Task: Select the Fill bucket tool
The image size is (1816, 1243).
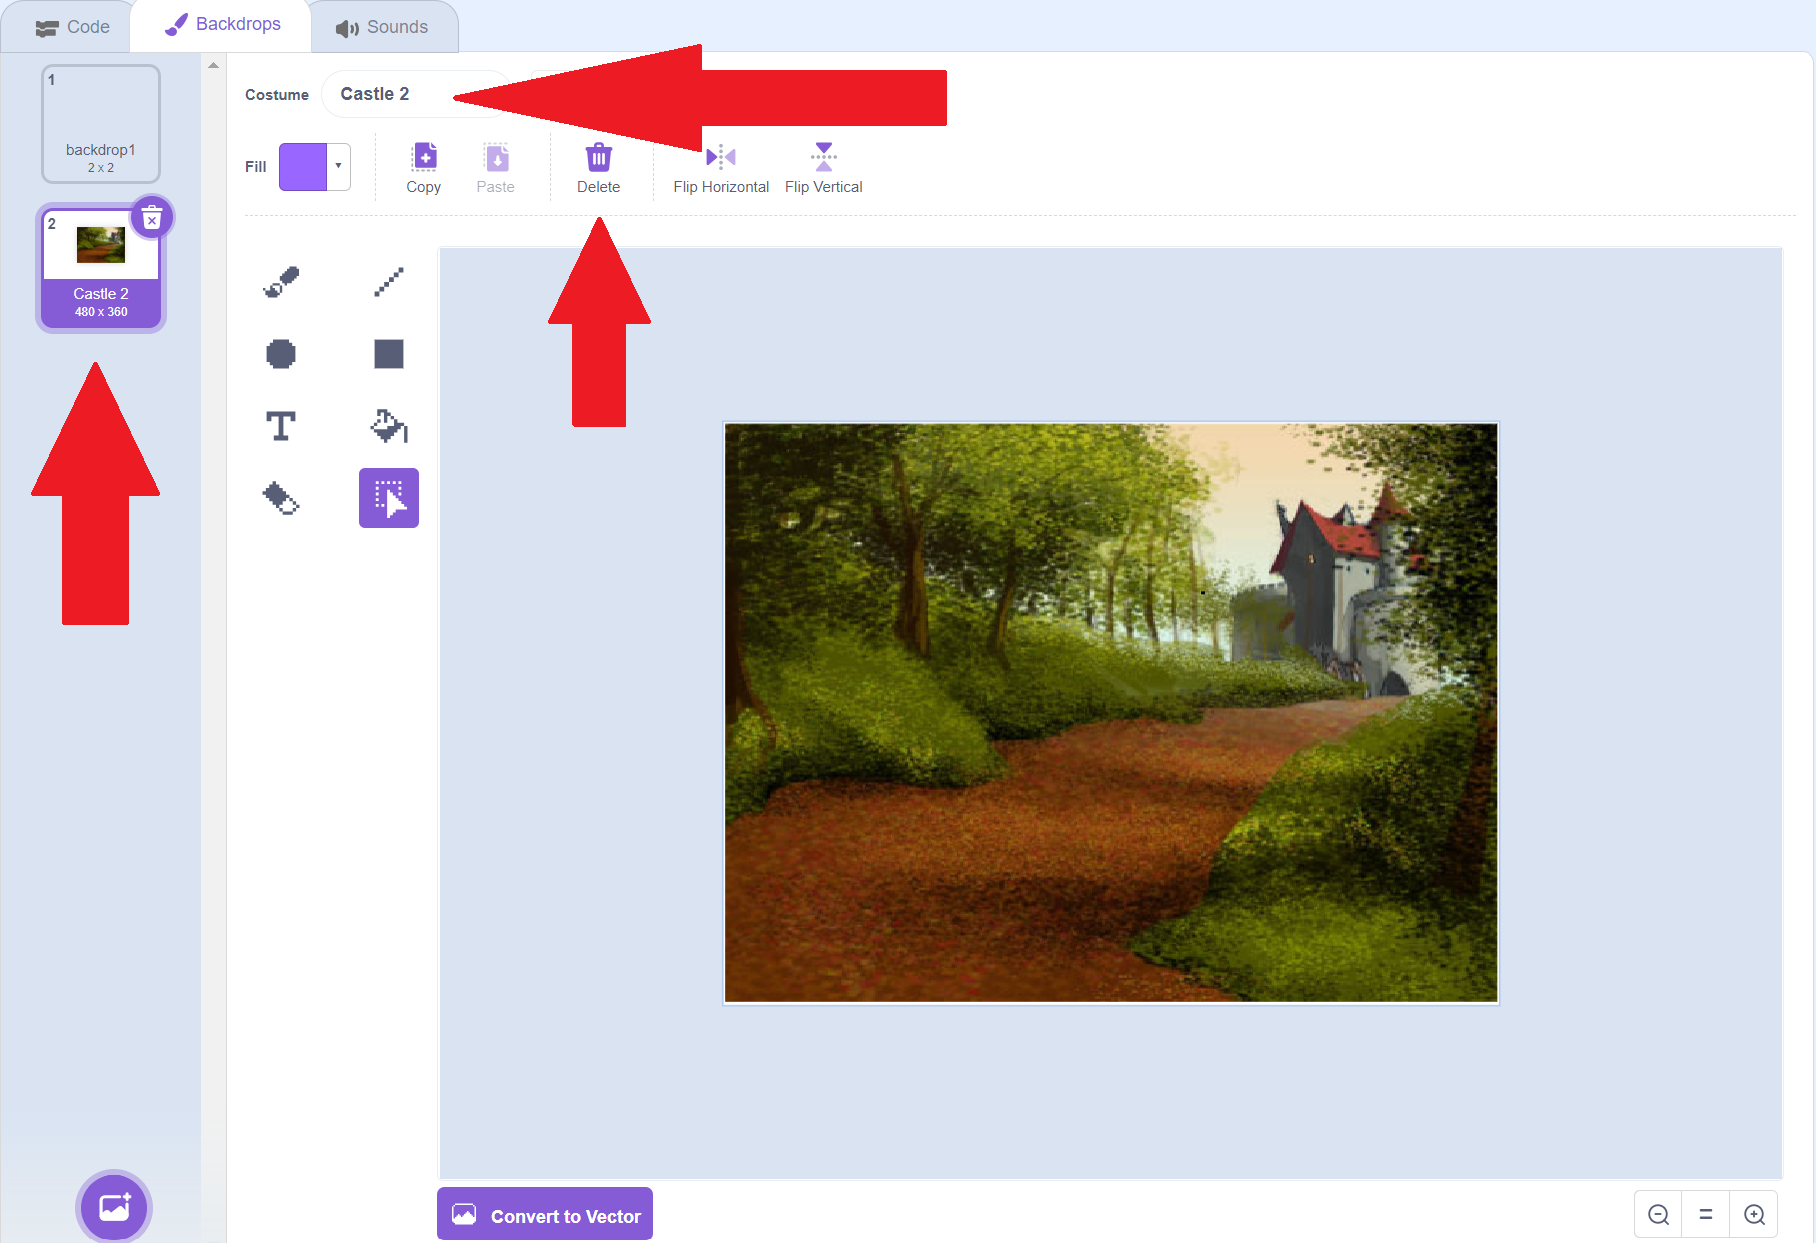Action: pyautogui.click(x=389, y=426)
